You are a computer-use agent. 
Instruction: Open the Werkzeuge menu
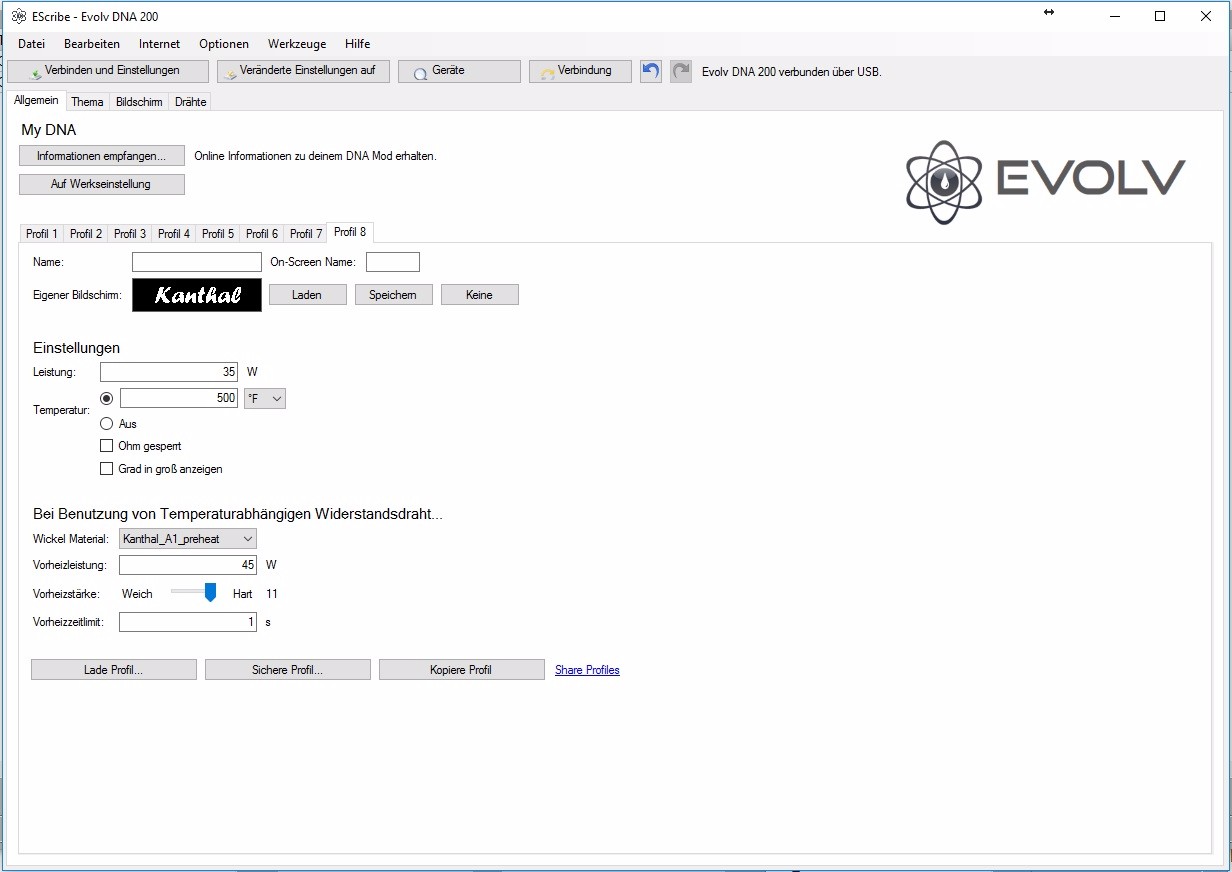click(x=296, y=44)
